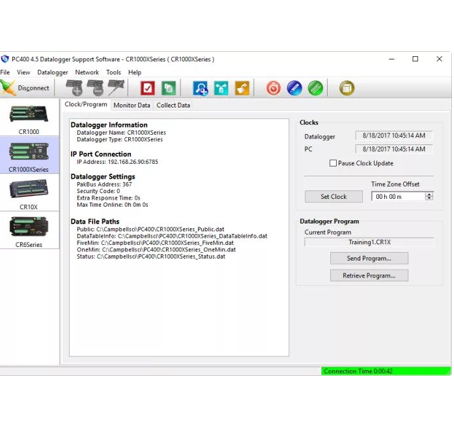Click the Datalogger clock time field

point(394,136)
